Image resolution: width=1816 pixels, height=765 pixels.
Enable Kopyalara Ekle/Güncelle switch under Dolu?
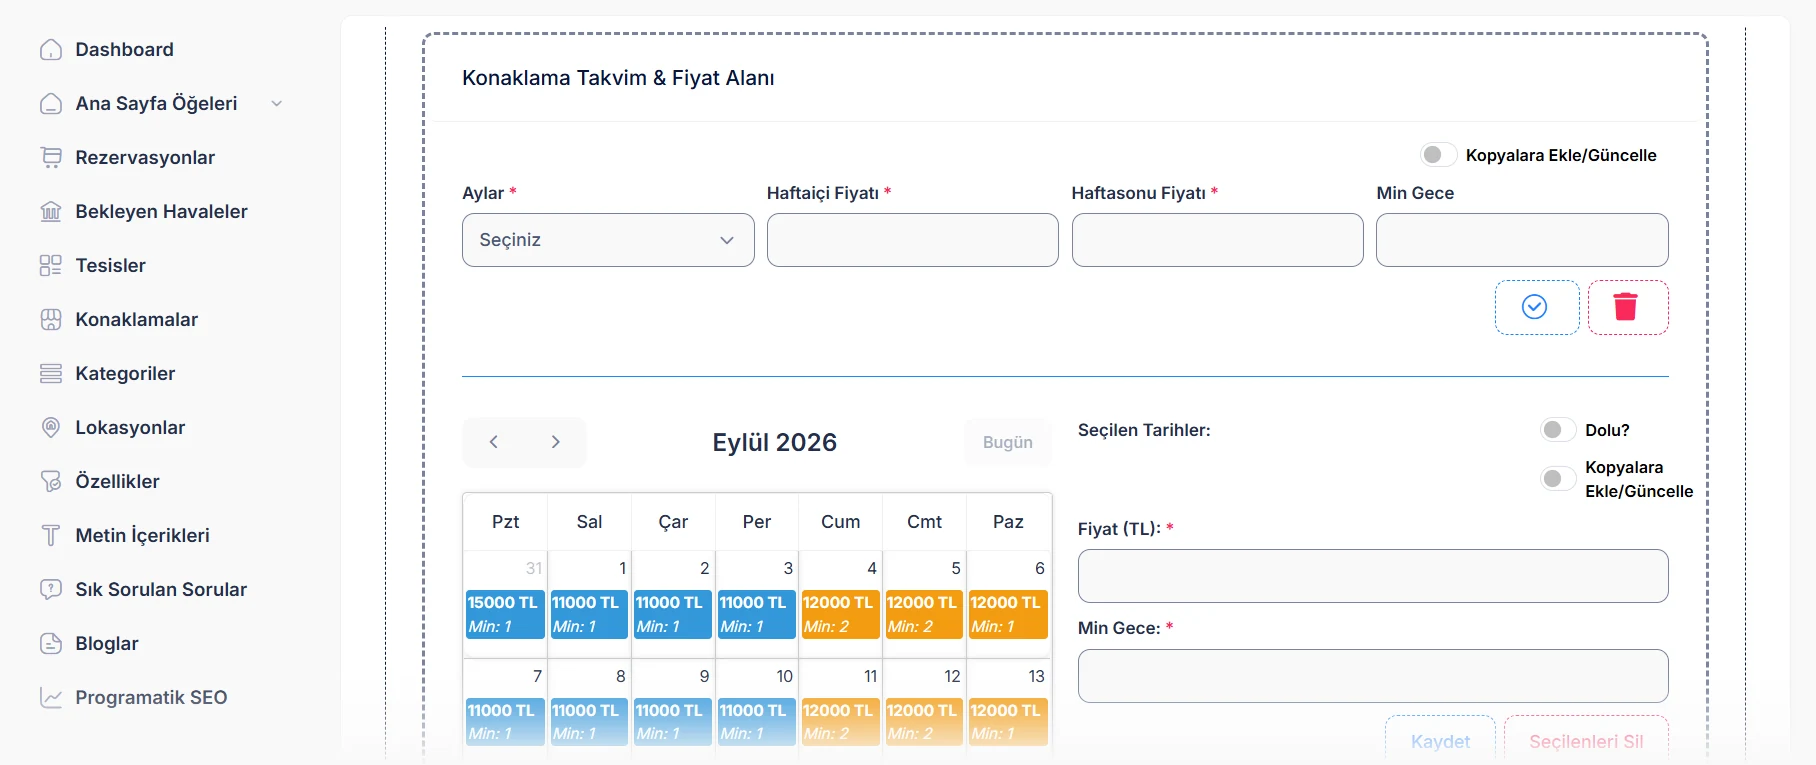point(1559,479)
